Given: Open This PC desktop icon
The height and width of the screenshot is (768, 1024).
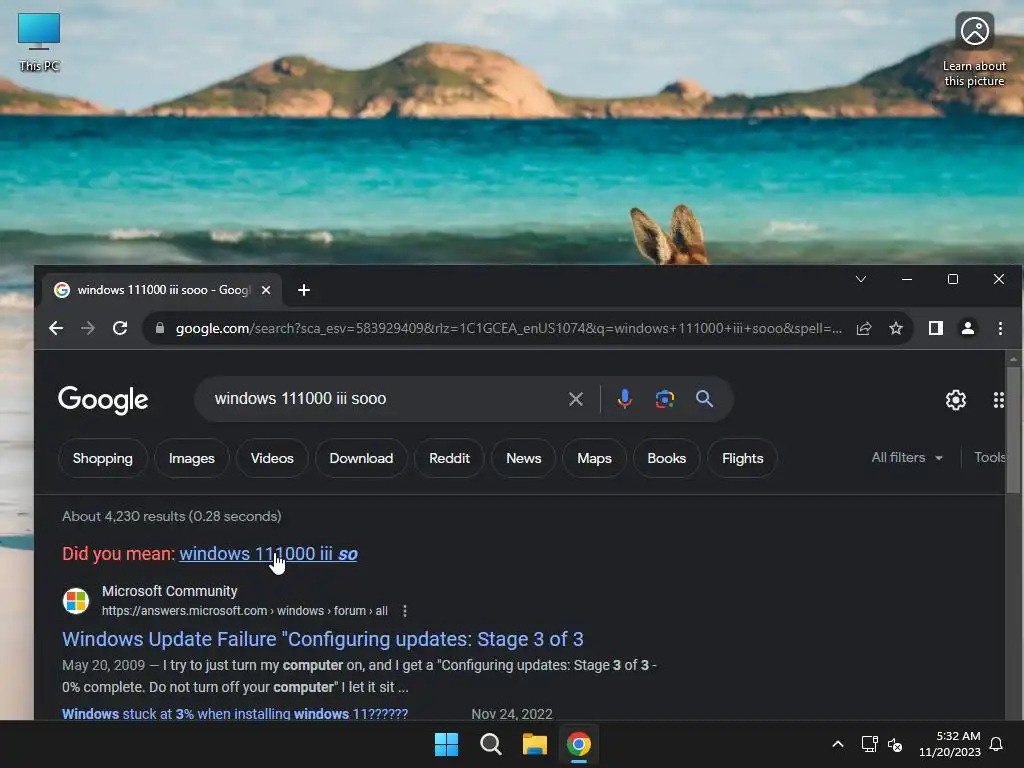Looking at the screenshot, I should click(x=39, y=42).
